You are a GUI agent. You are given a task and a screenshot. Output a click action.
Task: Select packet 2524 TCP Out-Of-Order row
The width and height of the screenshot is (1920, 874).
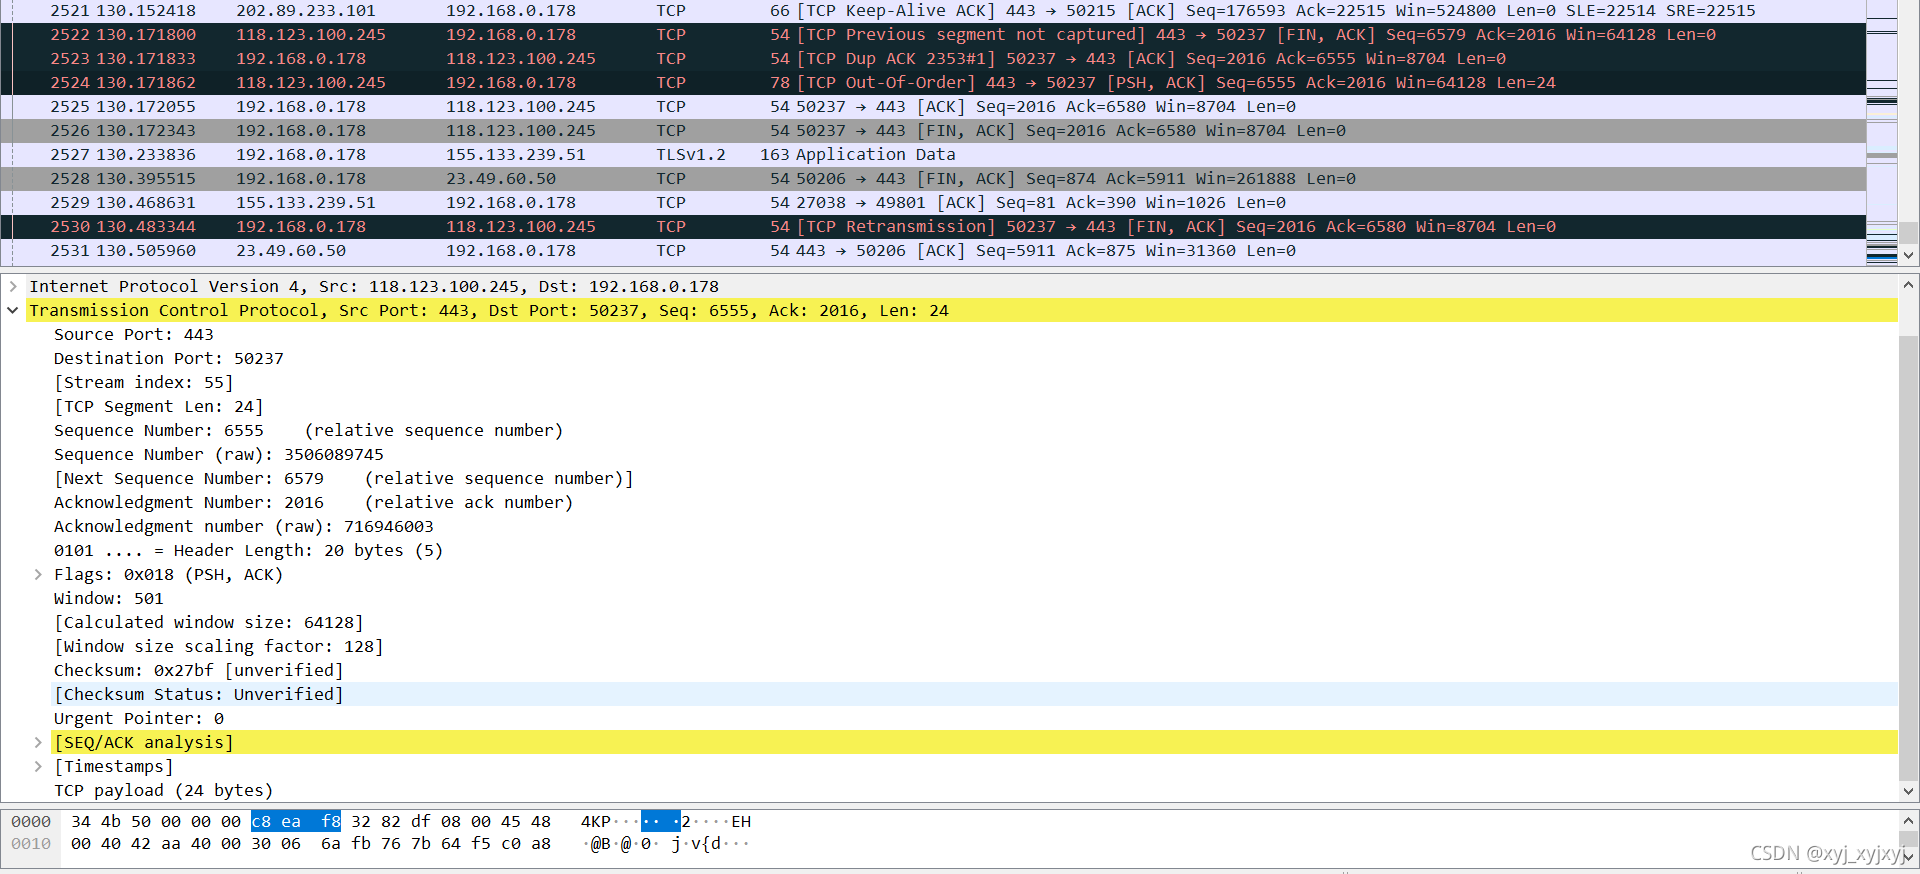933,82
